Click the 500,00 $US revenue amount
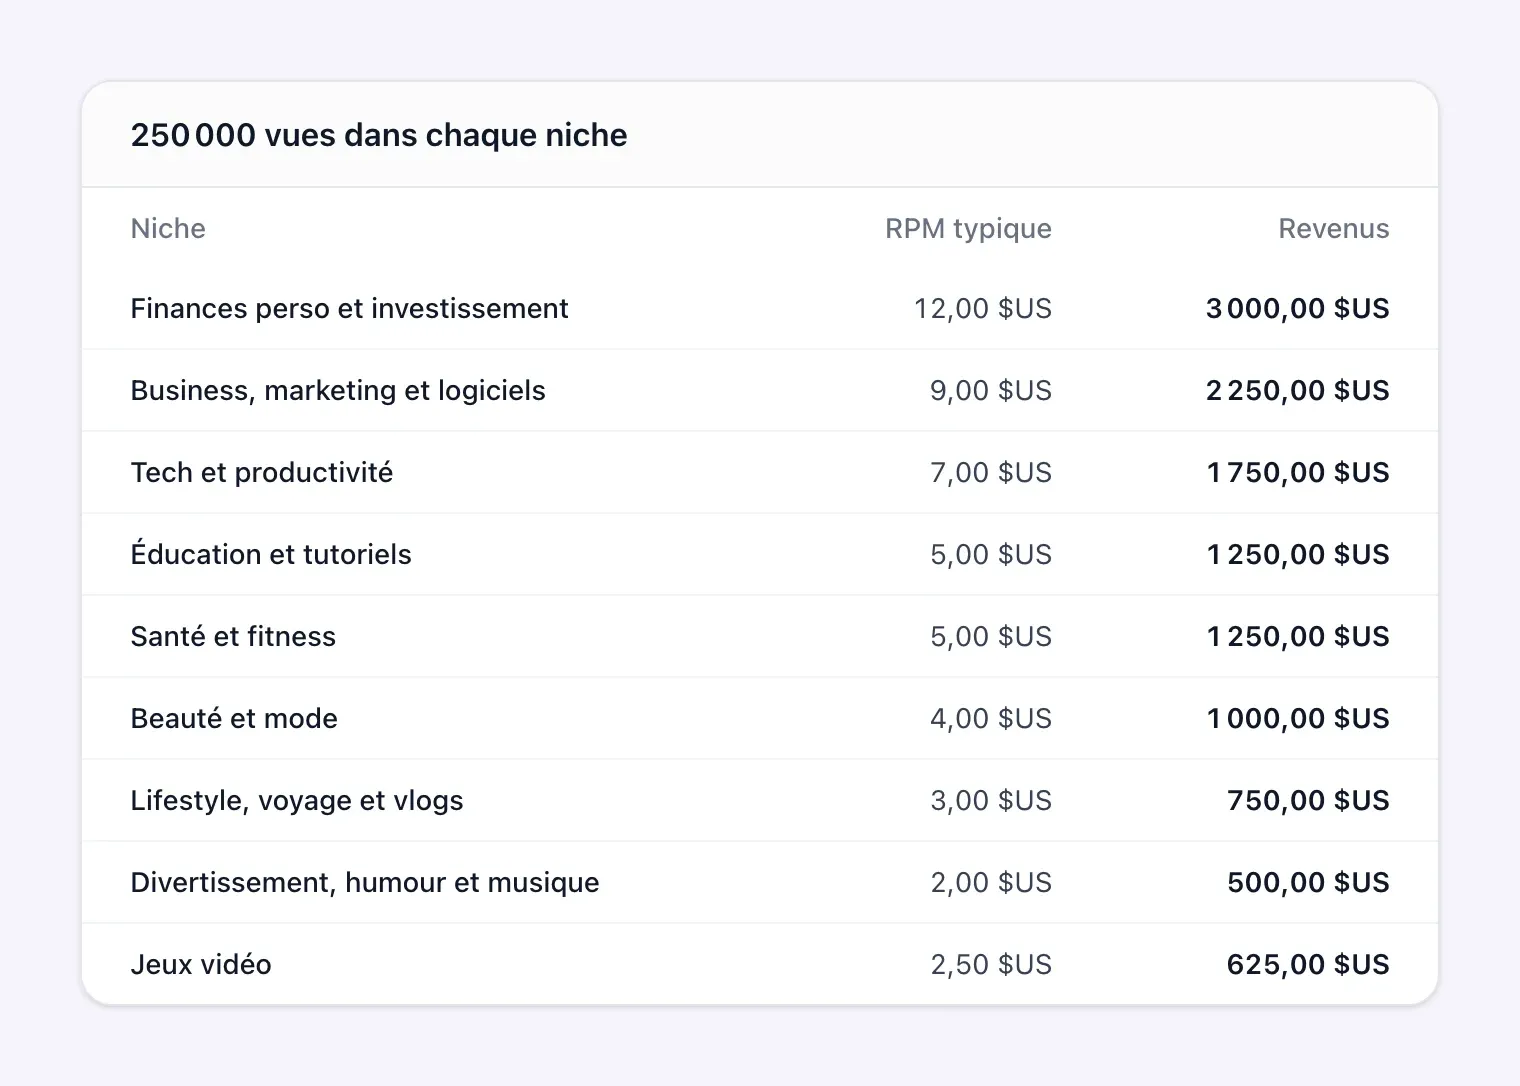Image resolution: width=1520 pixels, height=1086 pixels. (x=1308, y=882)
